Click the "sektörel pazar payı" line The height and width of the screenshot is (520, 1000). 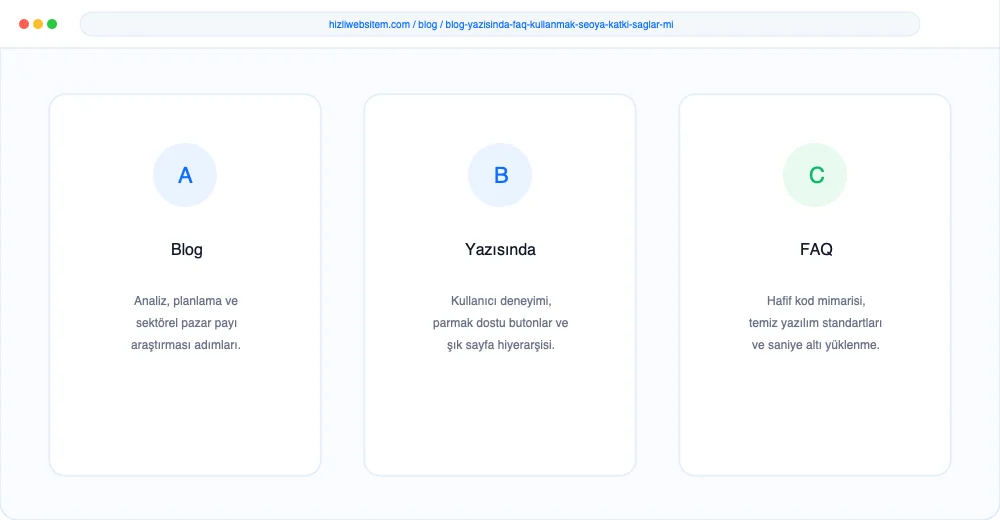point(186,323)
